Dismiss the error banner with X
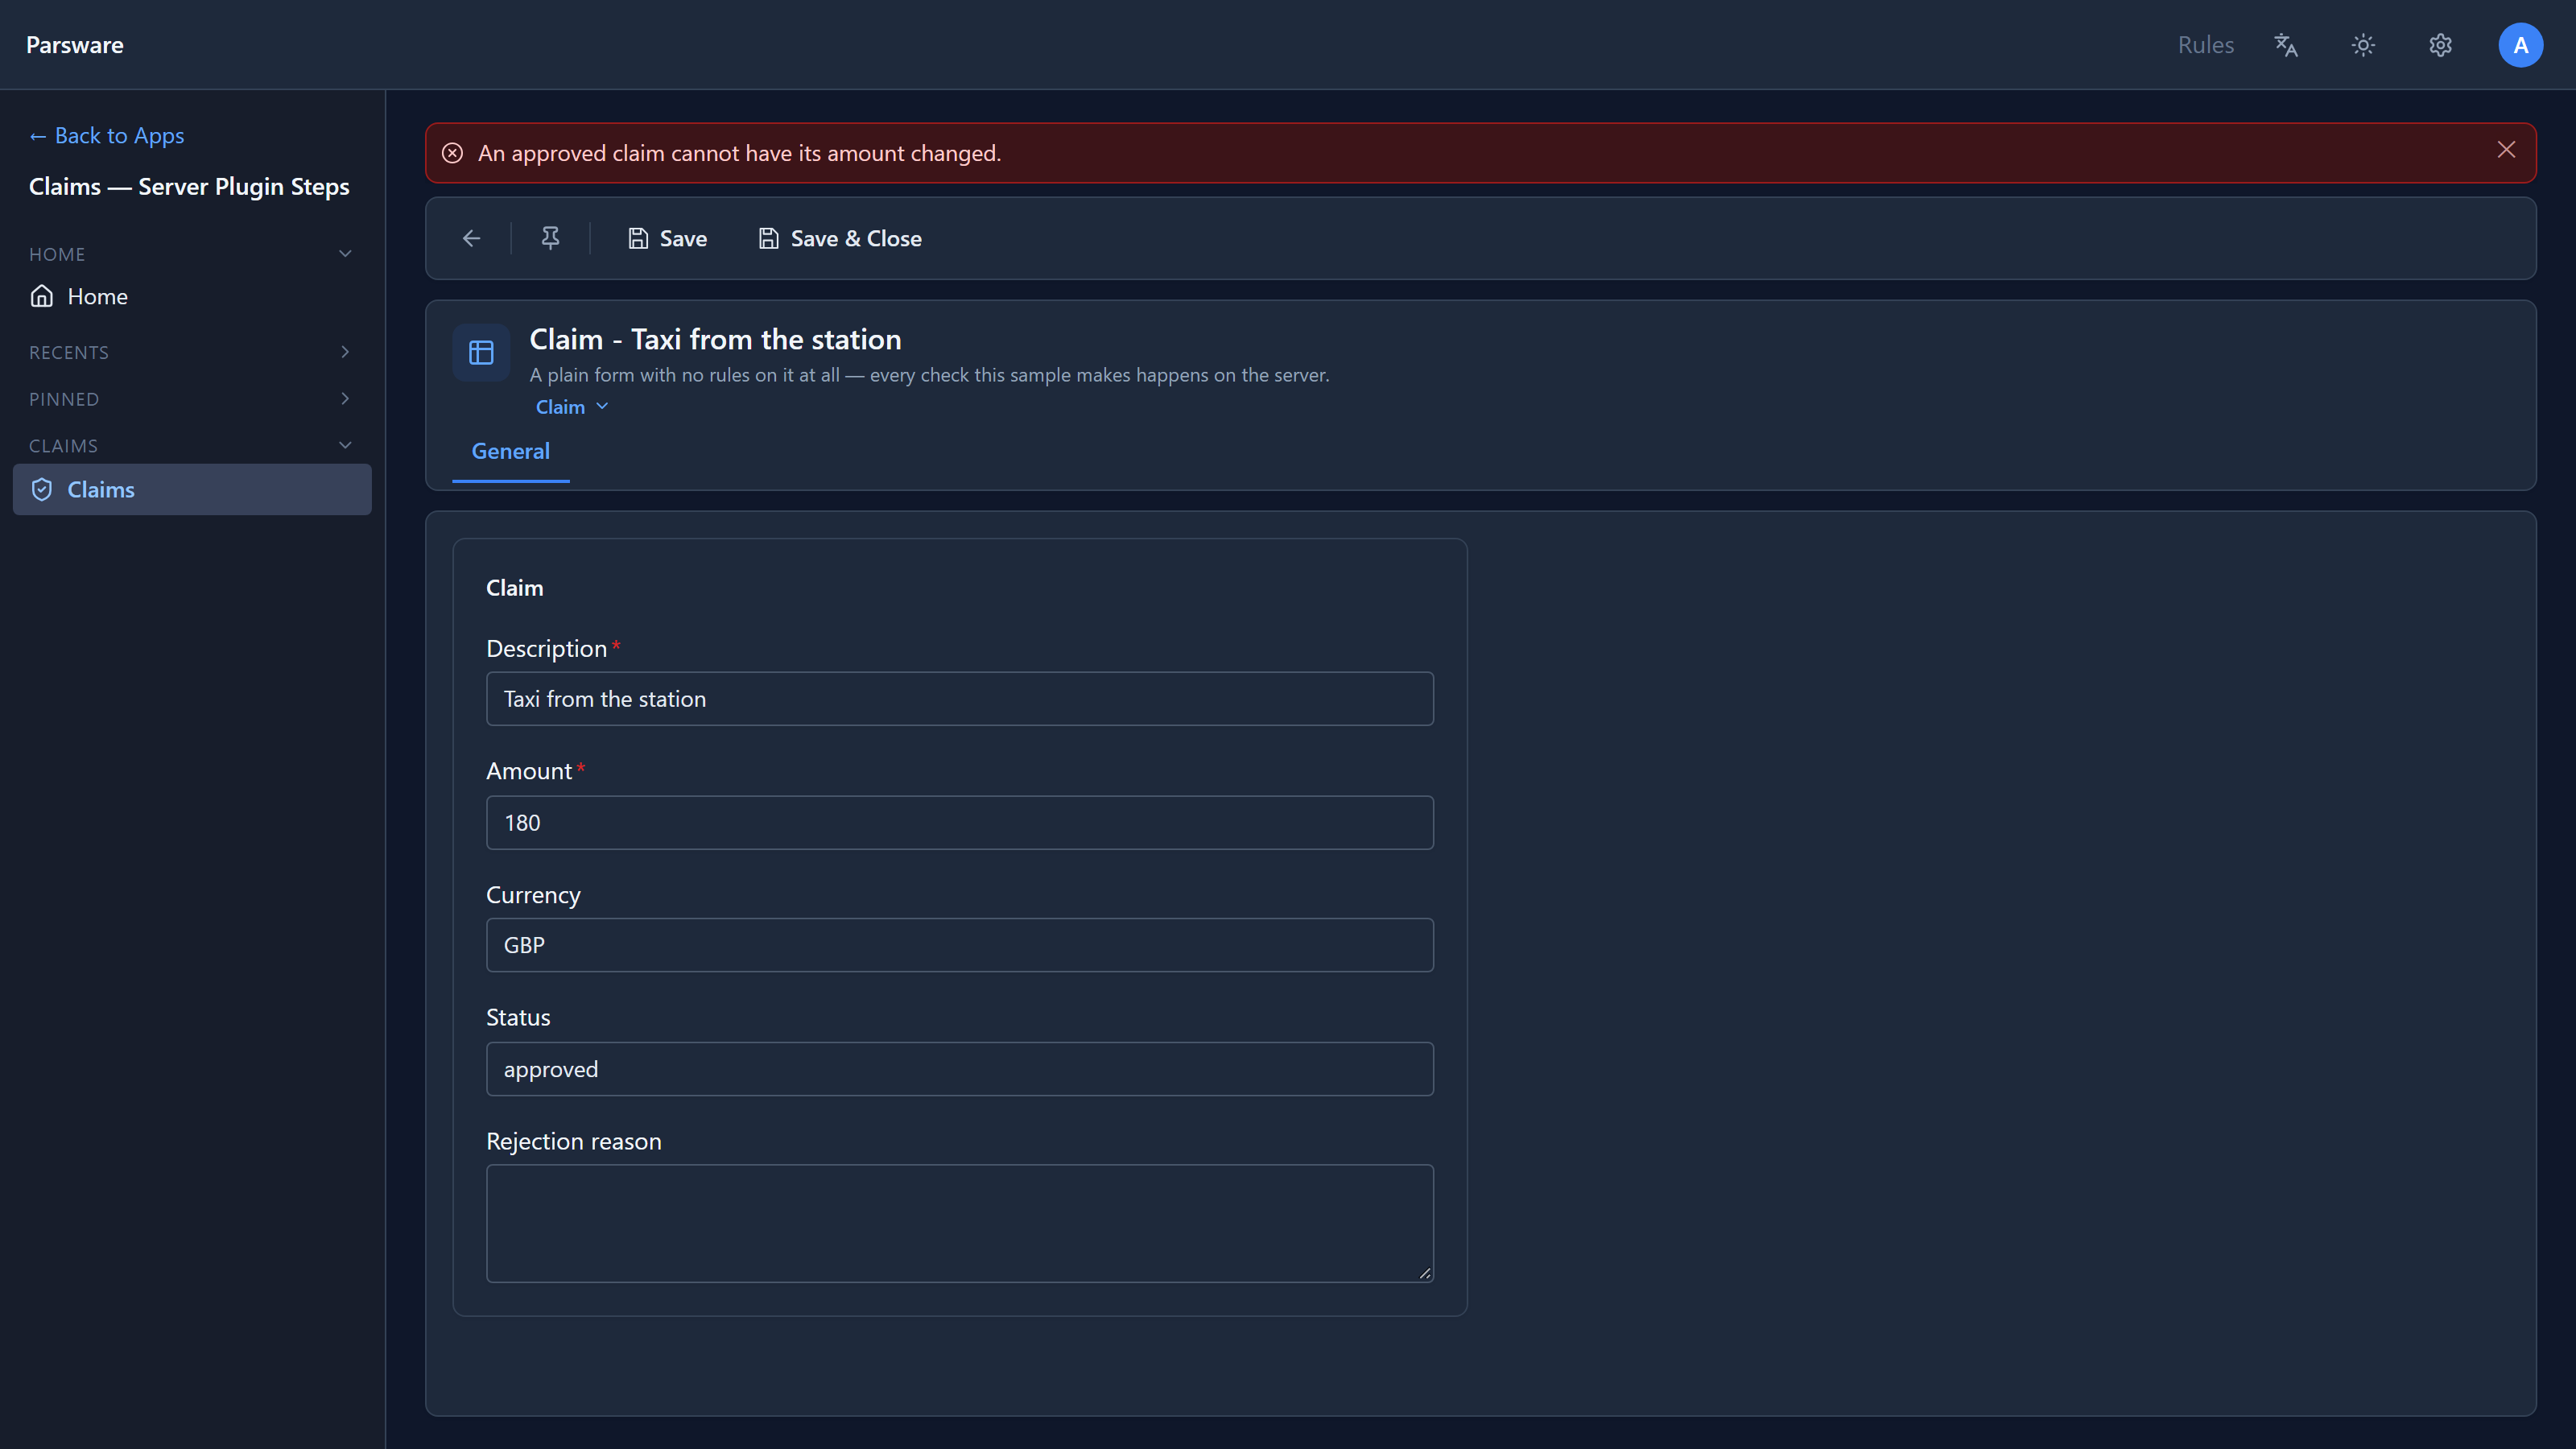The width and height of the screenshot is (2576, 1449). click(x=2506, y=150)
